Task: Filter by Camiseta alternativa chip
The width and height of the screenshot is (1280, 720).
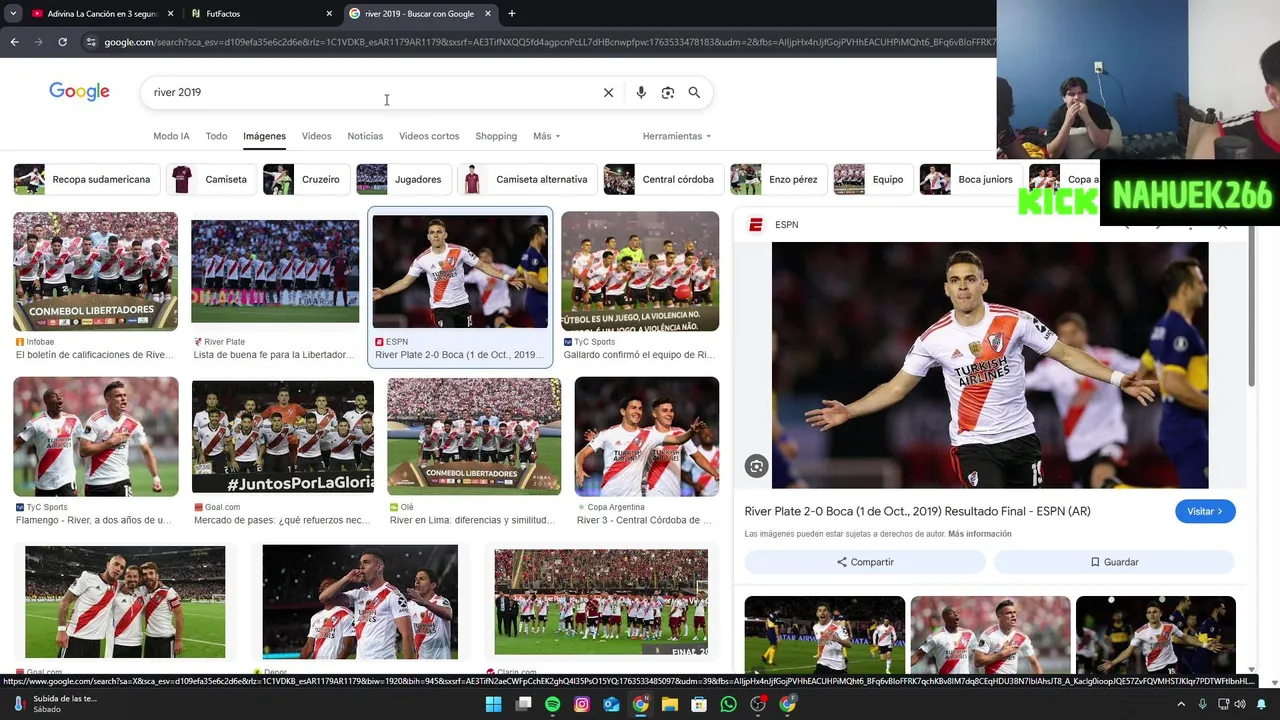Action: click(x=527, y=180)
